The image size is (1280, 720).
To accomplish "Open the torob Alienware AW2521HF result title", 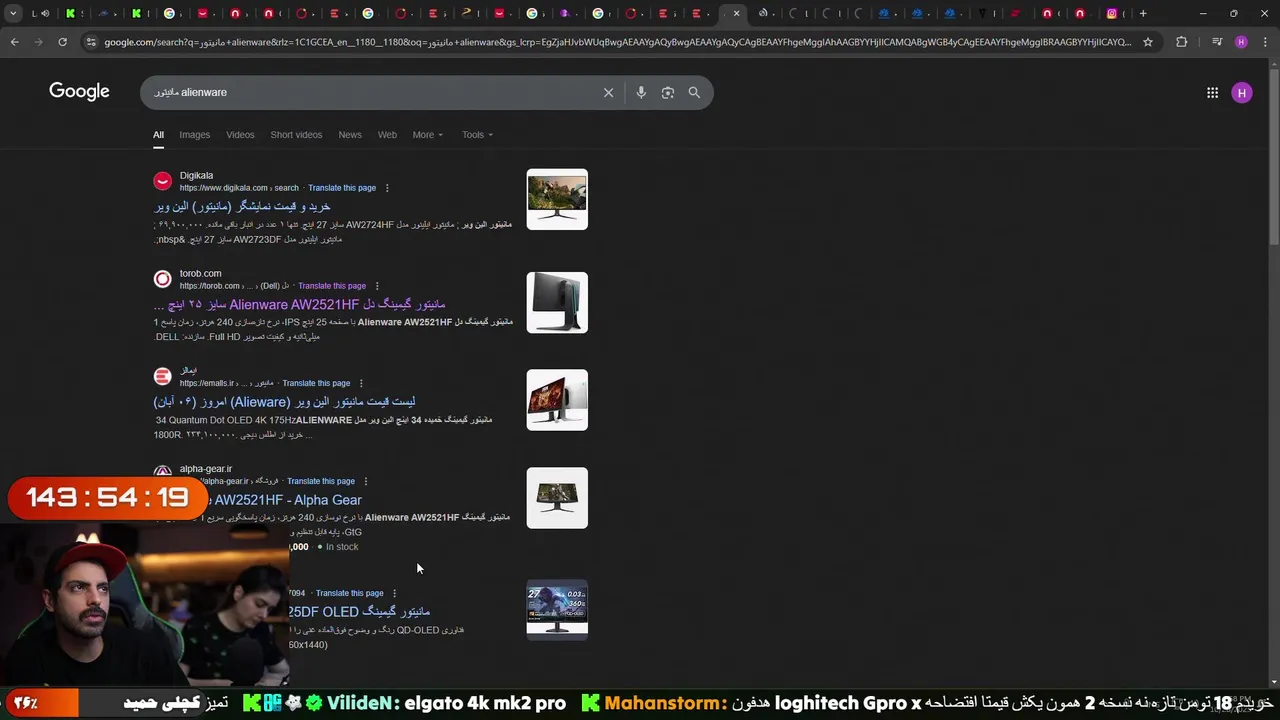I will [x=300, y=304].
